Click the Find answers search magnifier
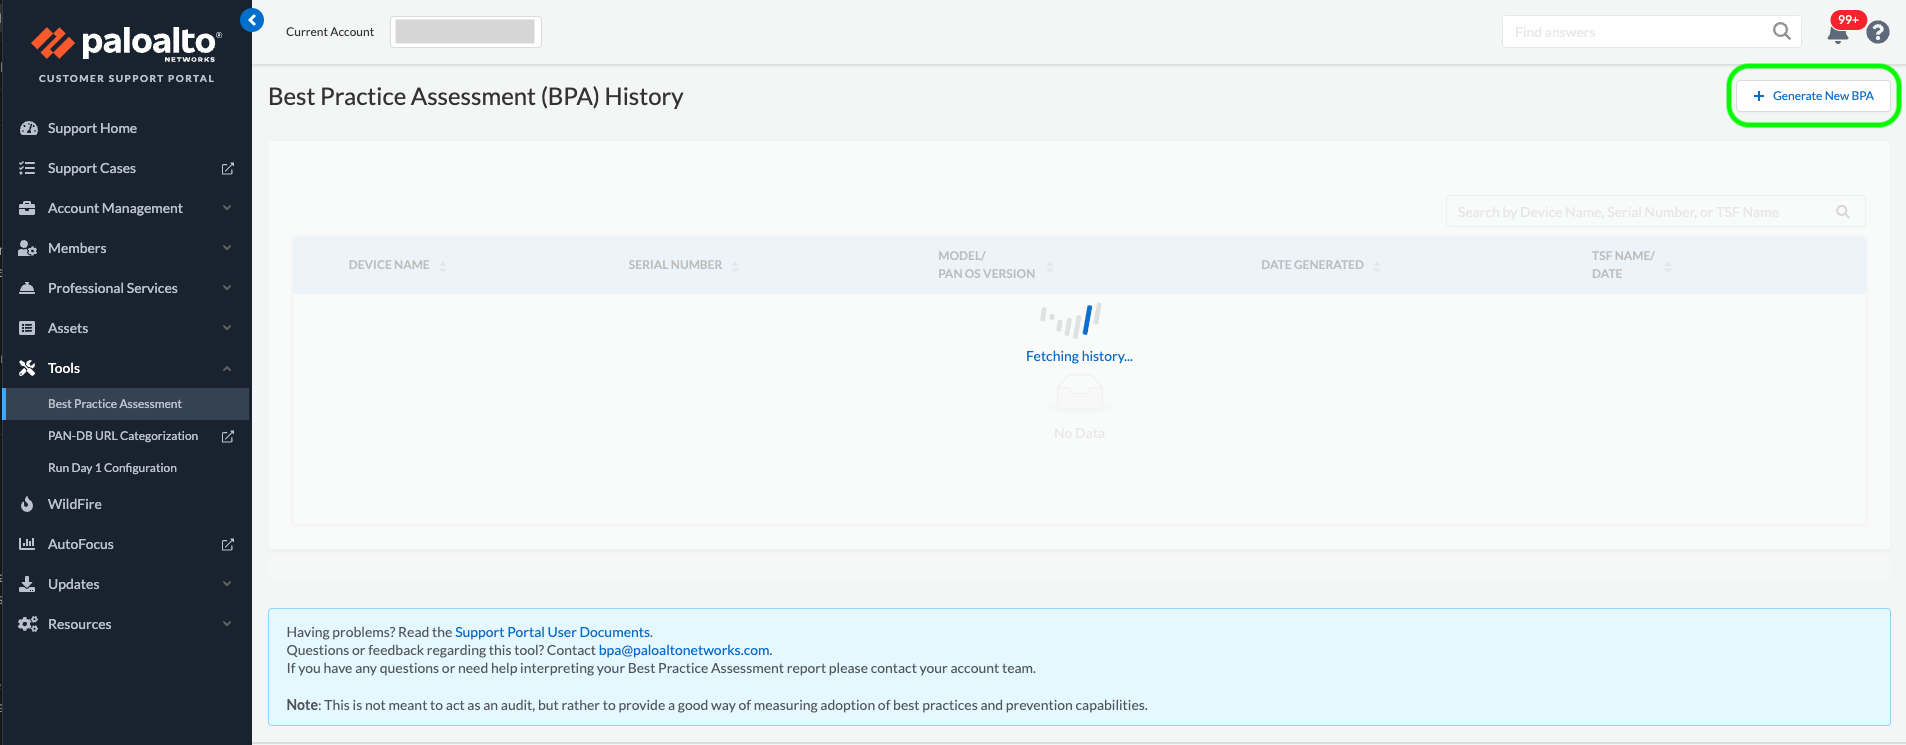 click(x=1782, y=31)
